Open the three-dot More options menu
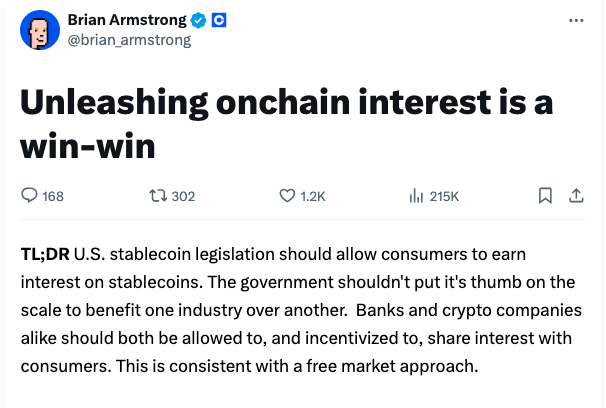The height and width of the screenshot is (408, 606). [575, 20]
